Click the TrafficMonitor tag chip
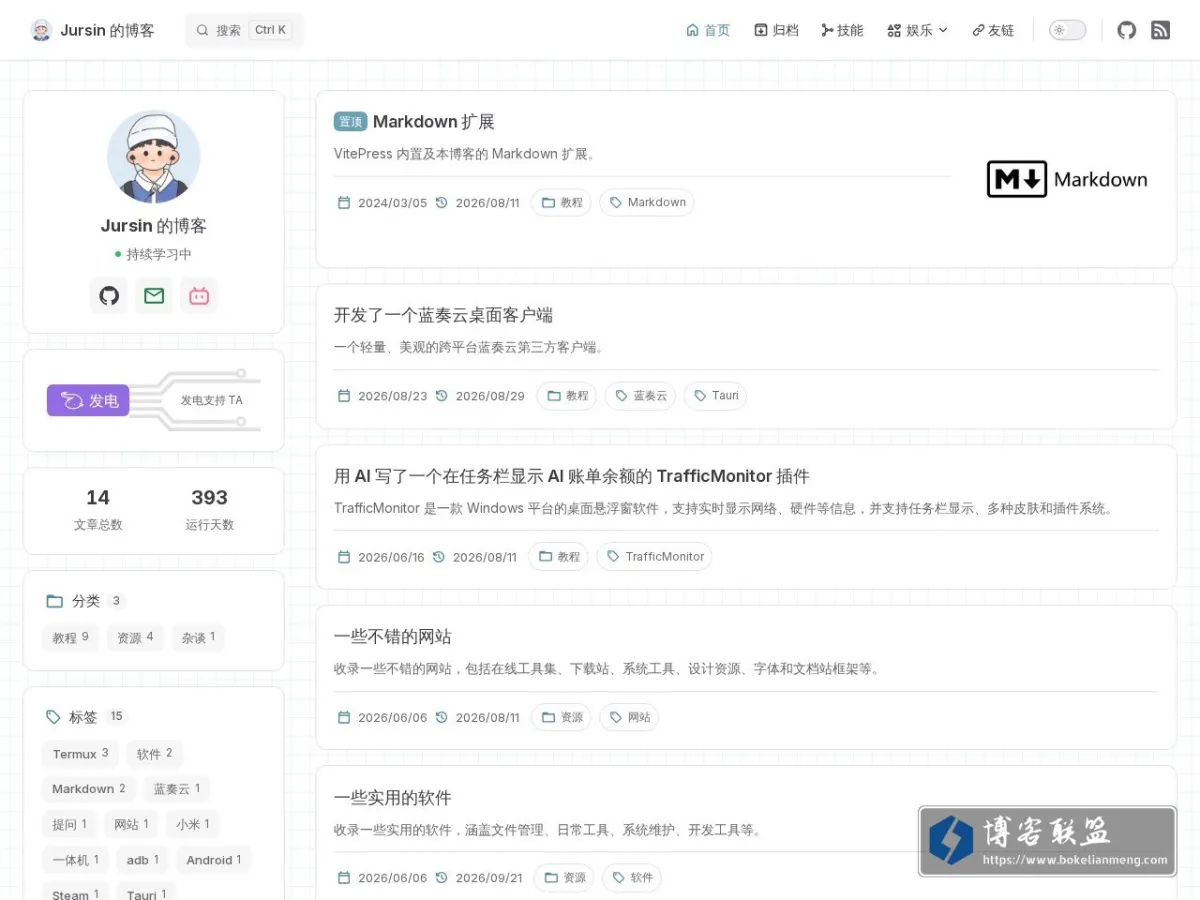The height and width of the screenshot is (900, 1200). pyautogui.click(x=654, y=556)
